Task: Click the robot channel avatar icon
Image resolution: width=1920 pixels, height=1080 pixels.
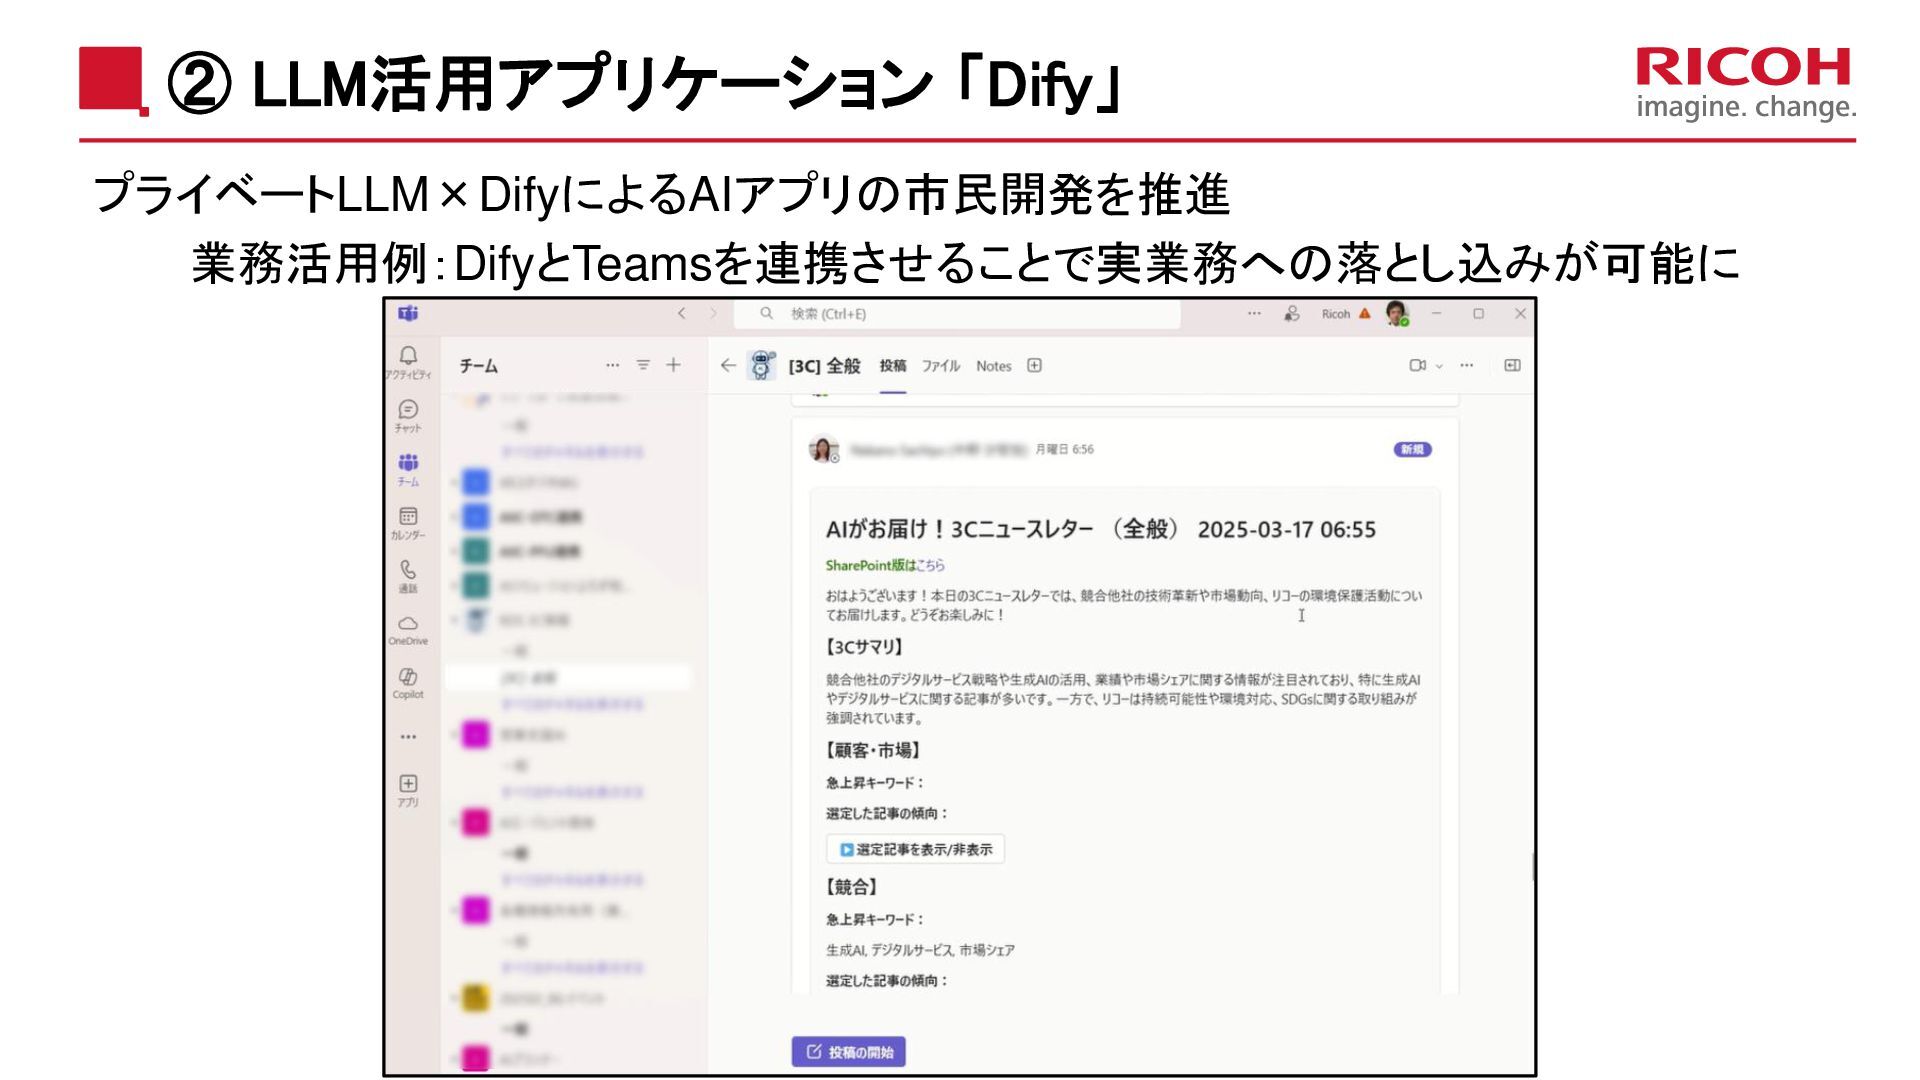Action: [762, 366]
